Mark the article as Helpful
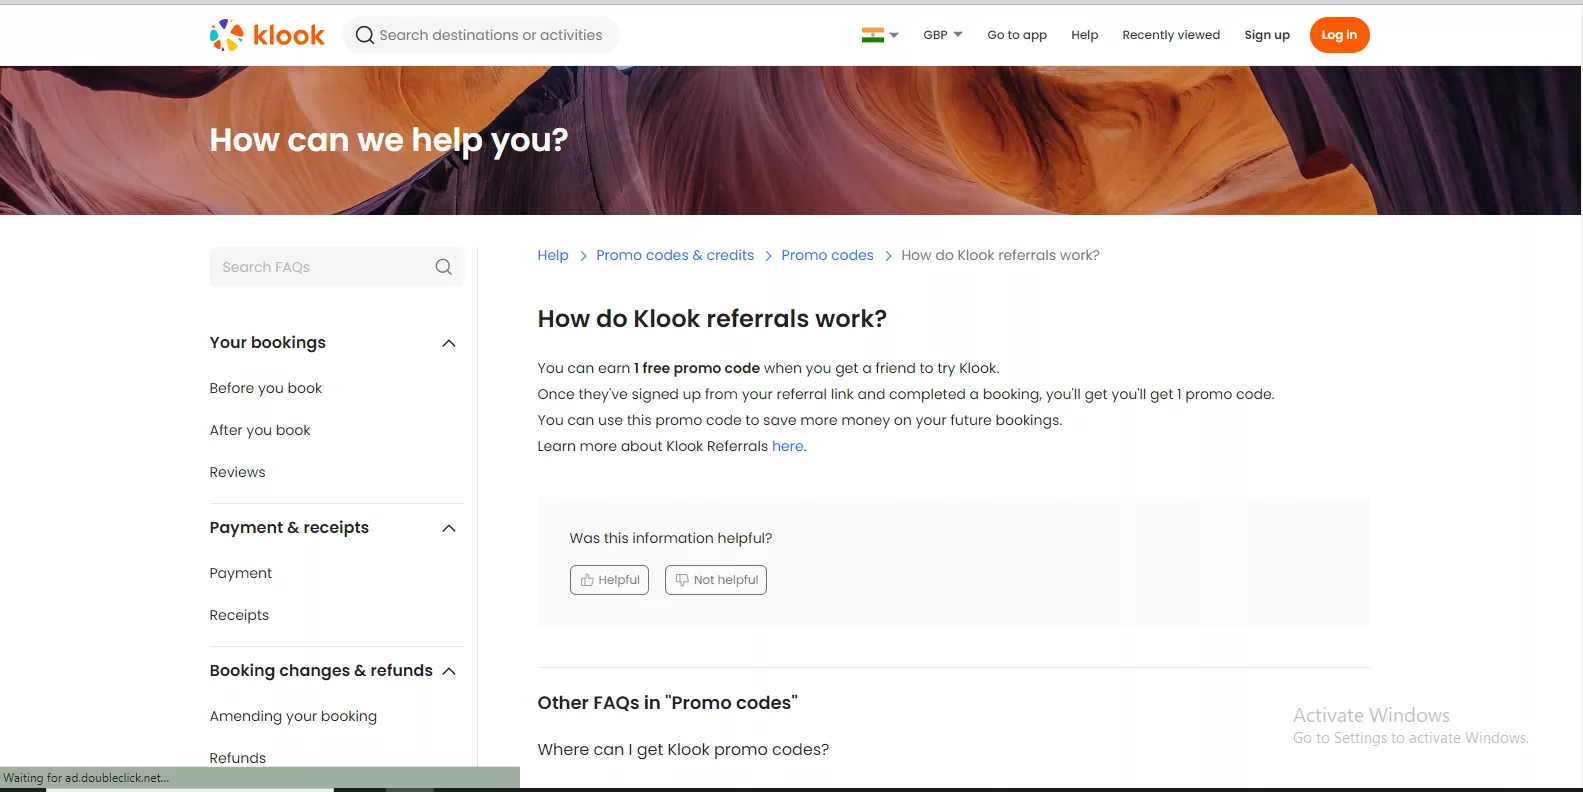 610,580
